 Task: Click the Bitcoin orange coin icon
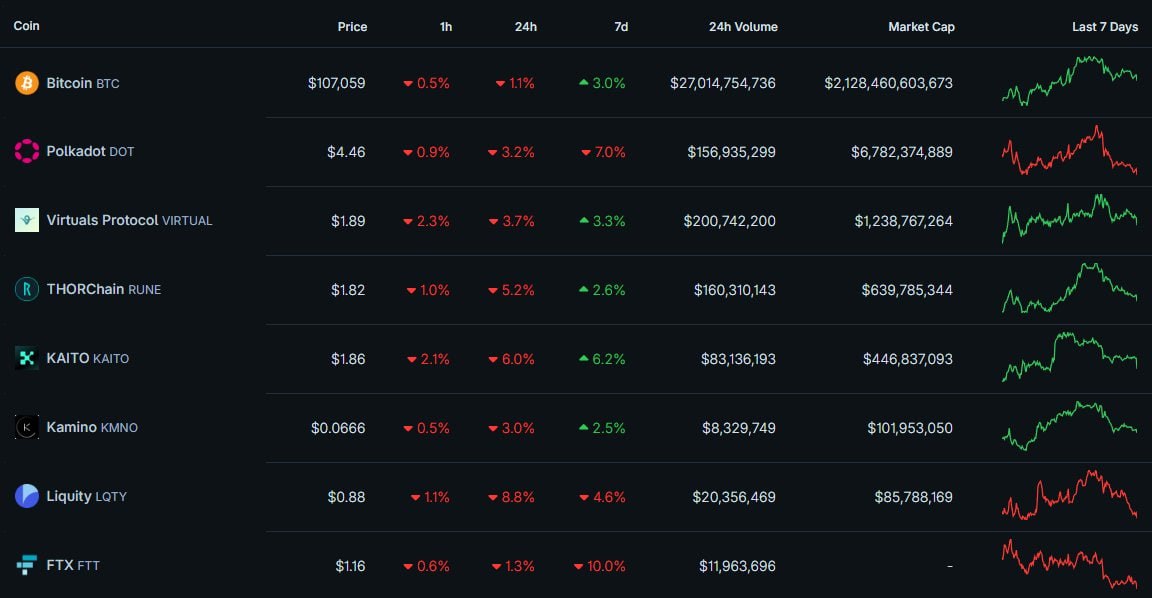click(27, 83)
